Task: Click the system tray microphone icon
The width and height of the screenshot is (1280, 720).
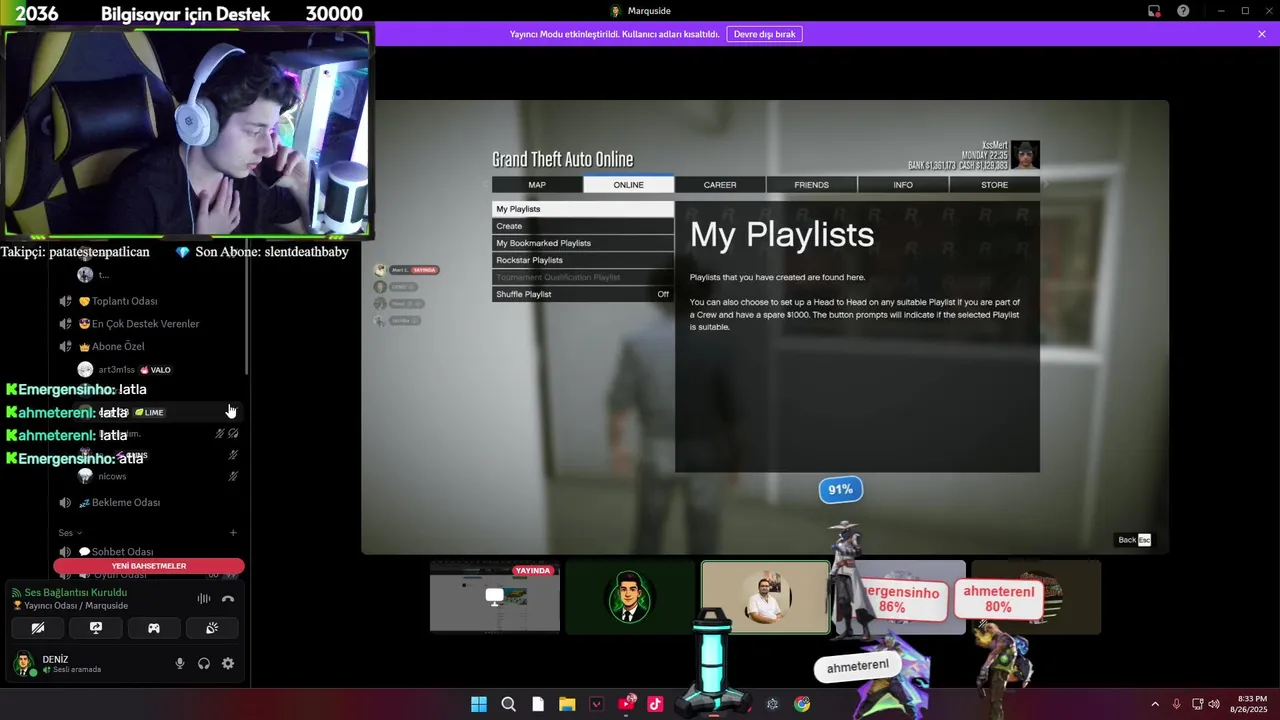Action: [x=1176, y=704]
